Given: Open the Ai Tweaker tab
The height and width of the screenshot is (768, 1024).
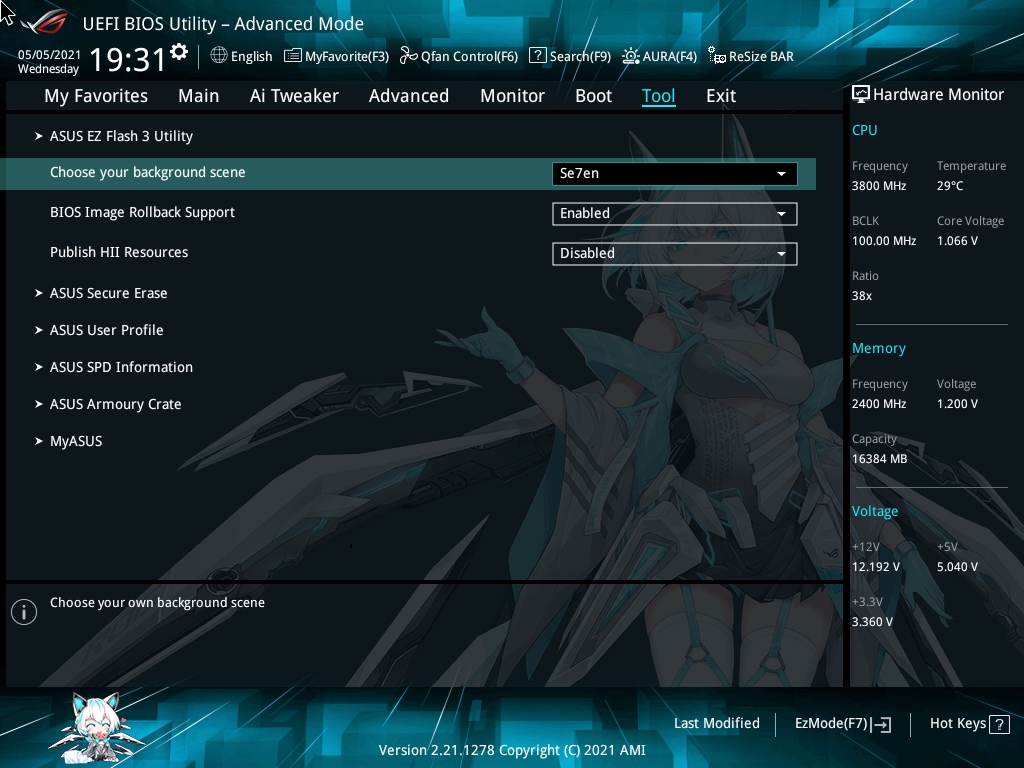Looking at the screenshot, I should click(x=294, y=96).
